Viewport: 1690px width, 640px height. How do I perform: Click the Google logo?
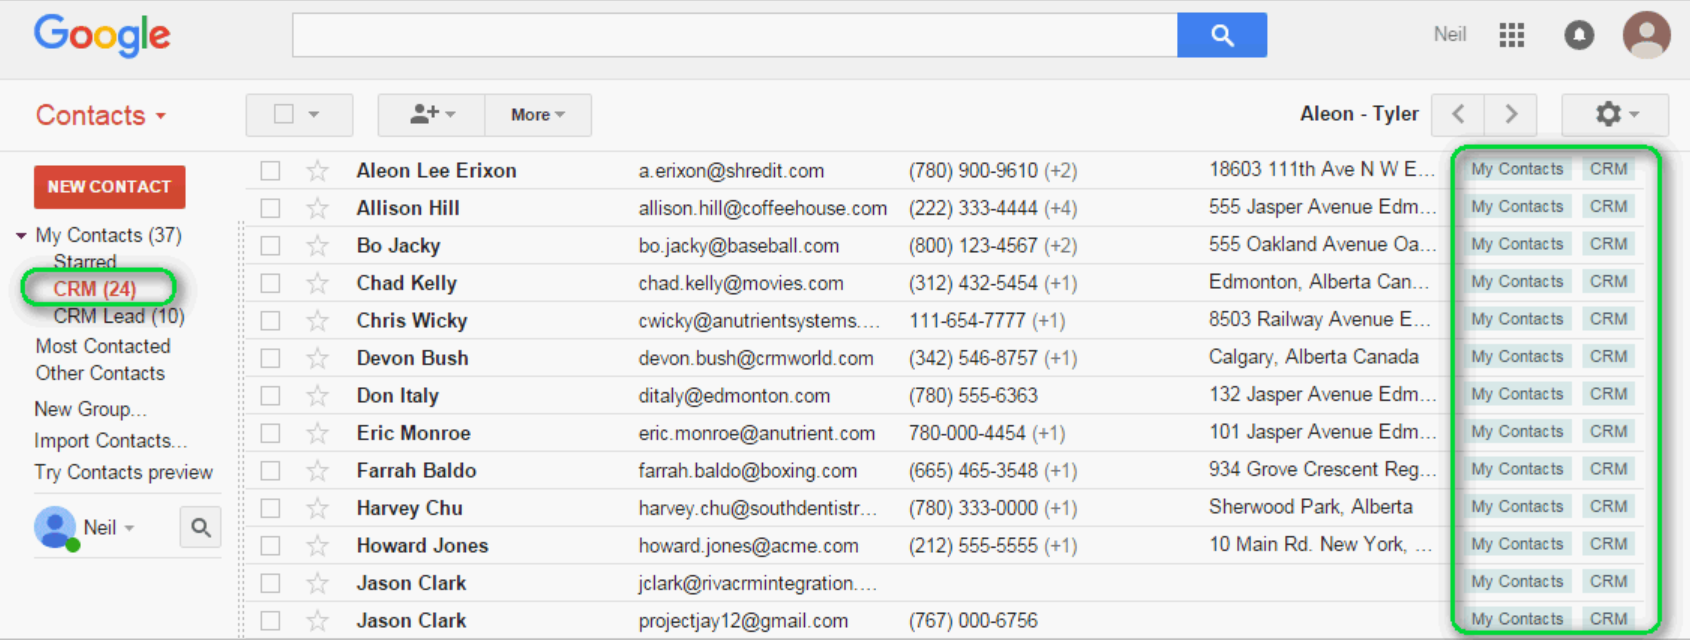[x=102, y=36]
